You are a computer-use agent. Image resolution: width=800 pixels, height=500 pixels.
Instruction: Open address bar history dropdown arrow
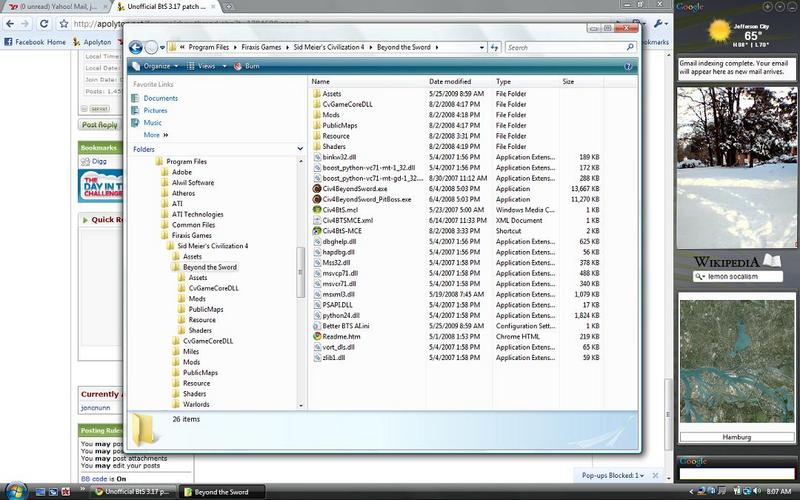click(482, 47)
